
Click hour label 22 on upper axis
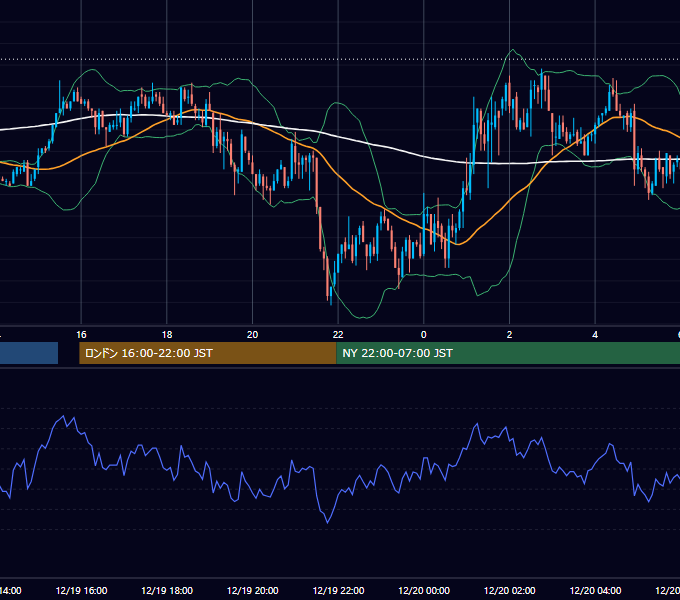(338, 335)
